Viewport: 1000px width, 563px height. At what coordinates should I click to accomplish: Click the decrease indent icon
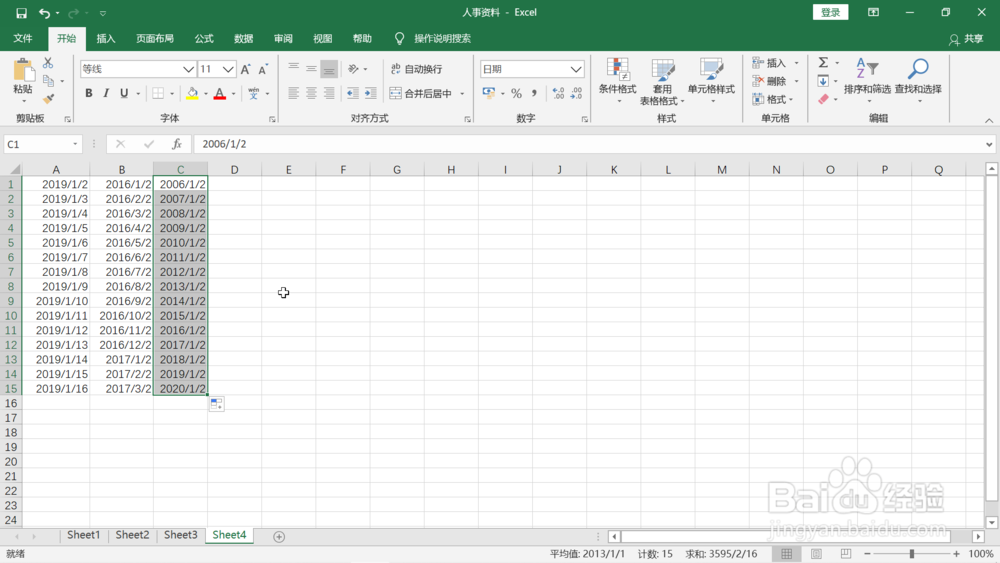[353, 93]
